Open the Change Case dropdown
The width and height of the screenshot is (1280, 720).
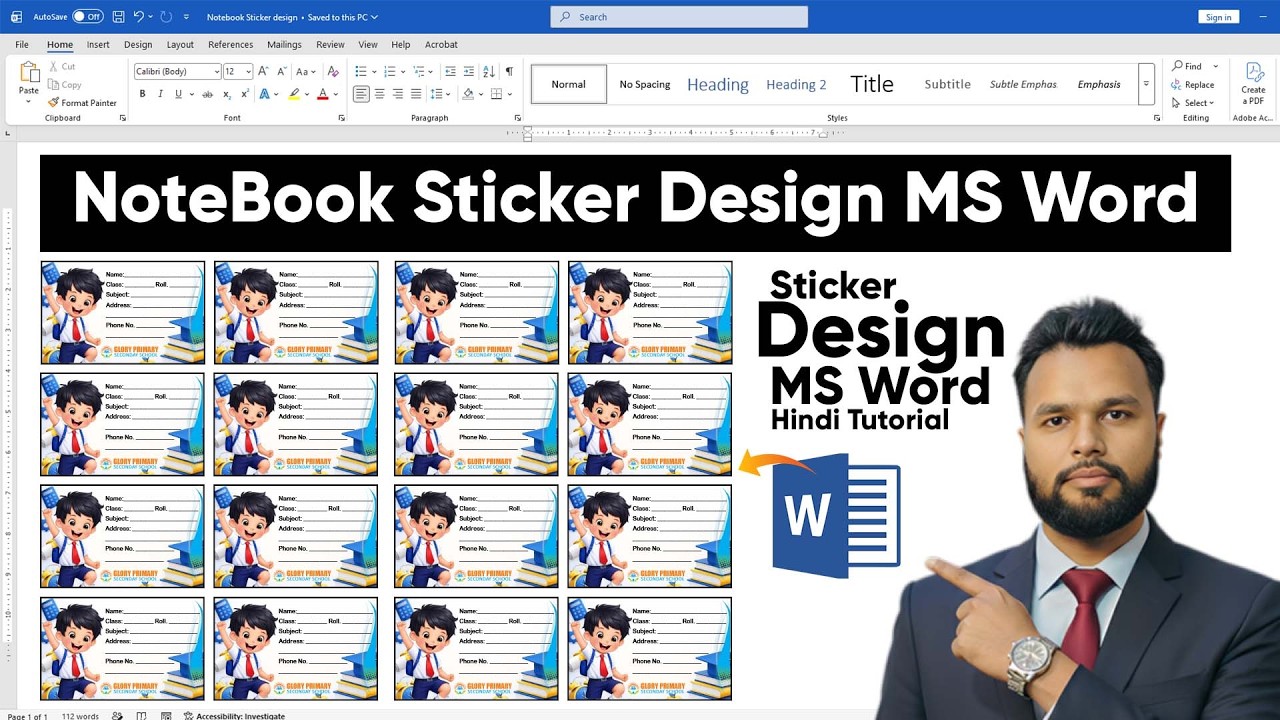click(x=306, y=72)
